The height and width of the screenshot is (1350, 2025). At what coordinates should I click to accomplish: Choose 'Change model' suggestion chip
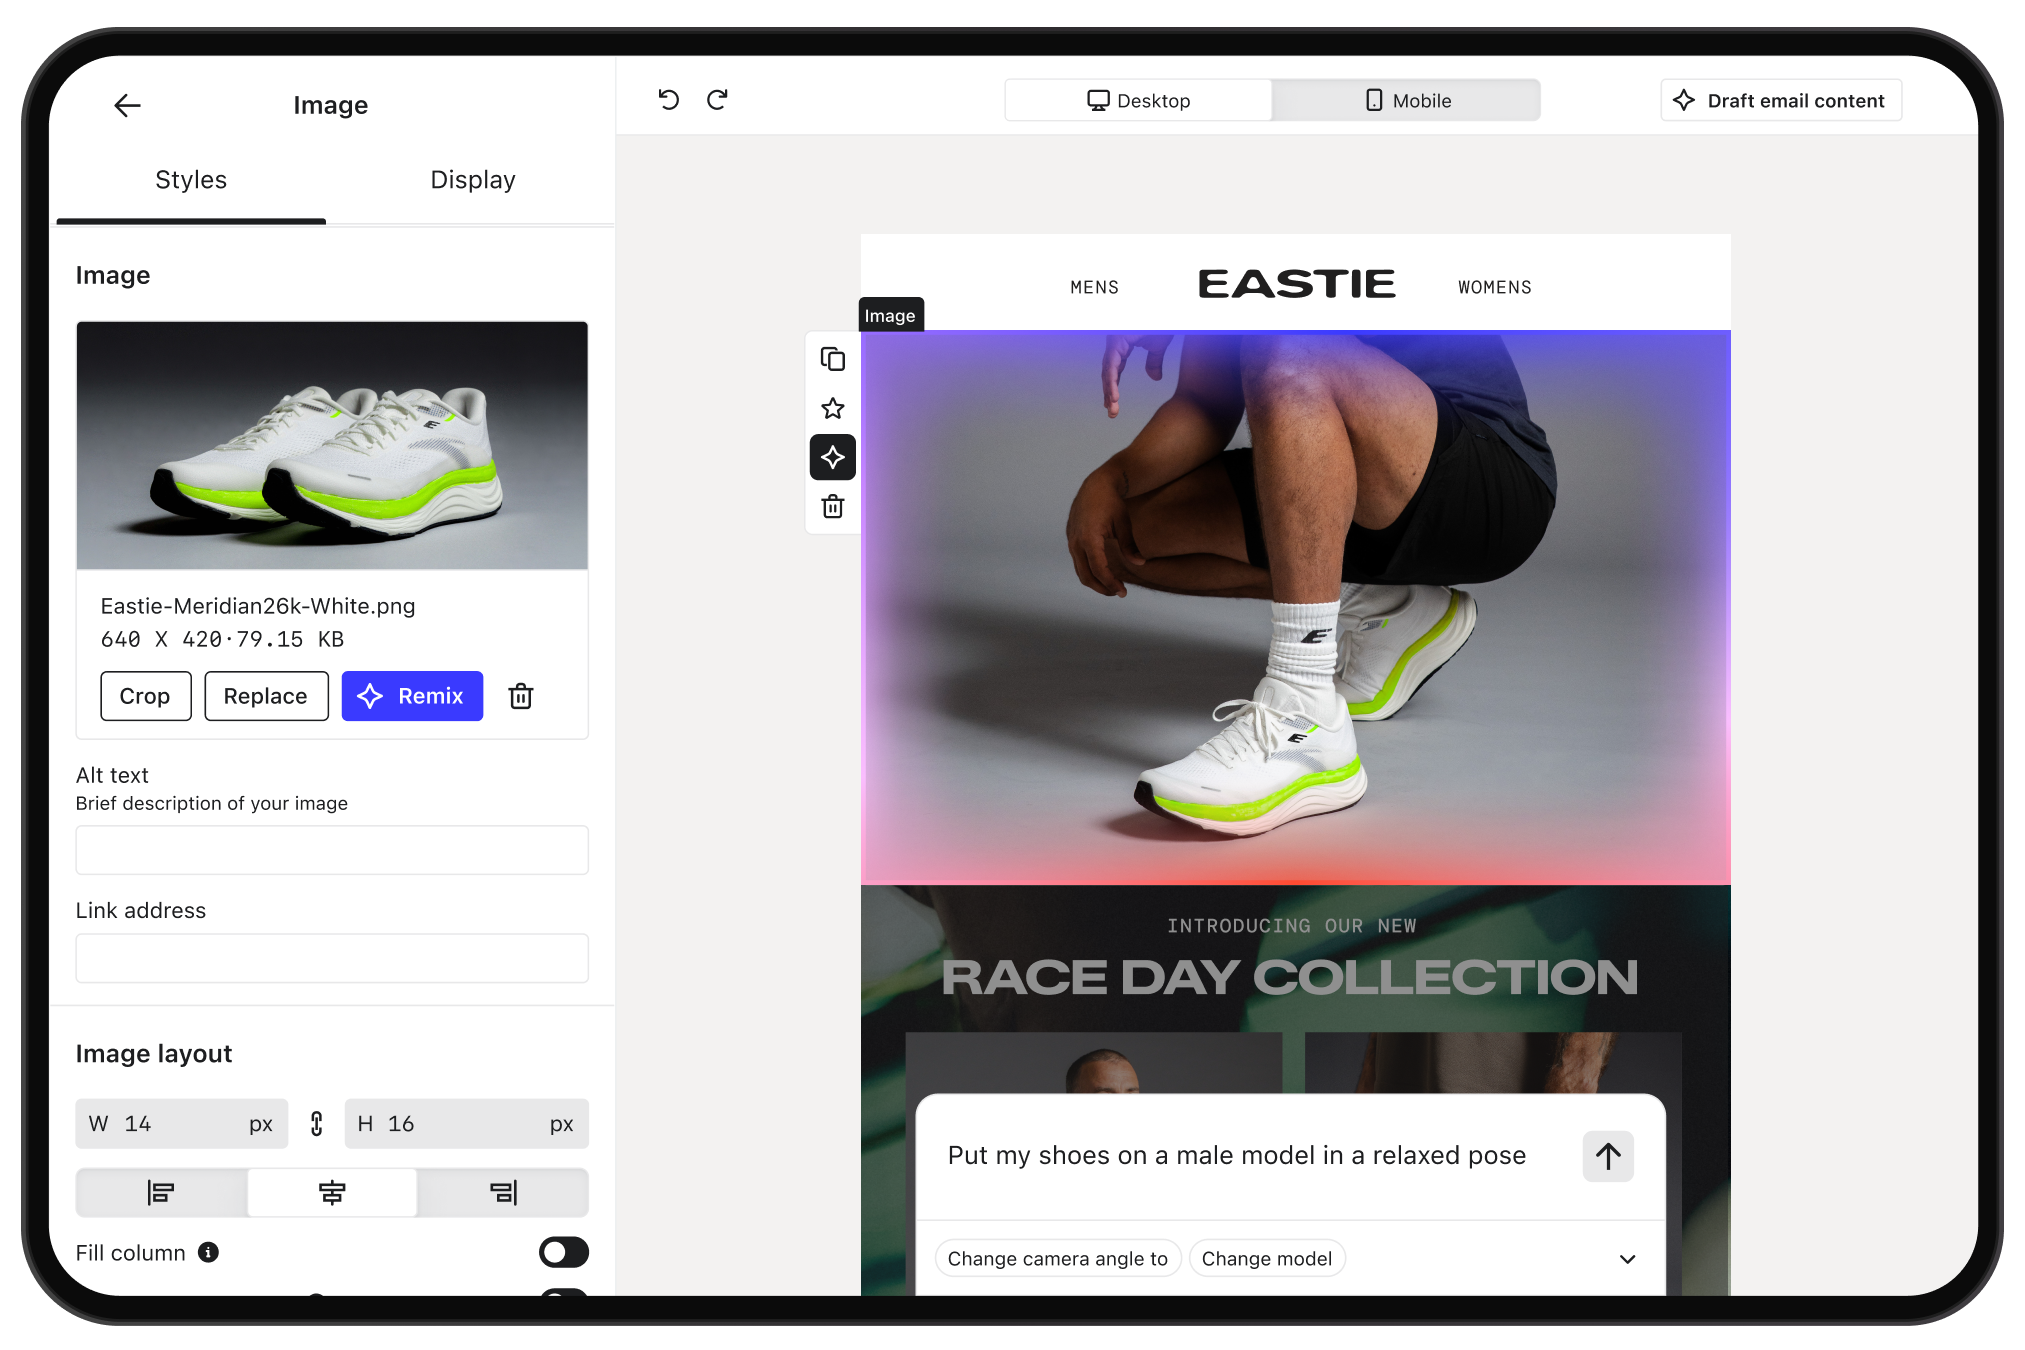point(1267,1259)
